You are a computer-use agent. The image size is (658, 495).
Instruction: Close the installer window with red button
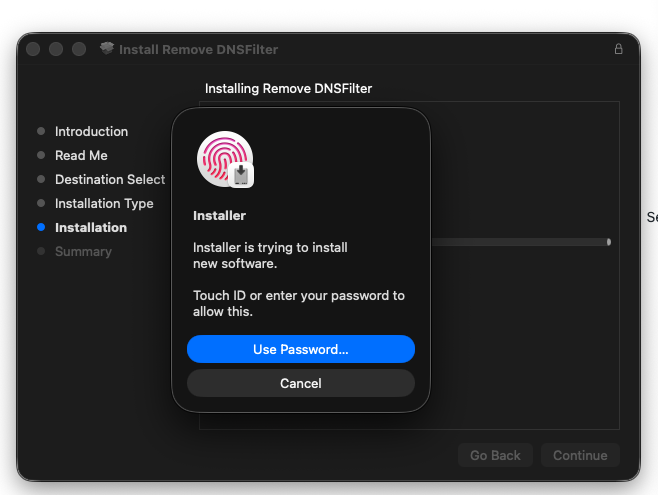tap(34, 49)
